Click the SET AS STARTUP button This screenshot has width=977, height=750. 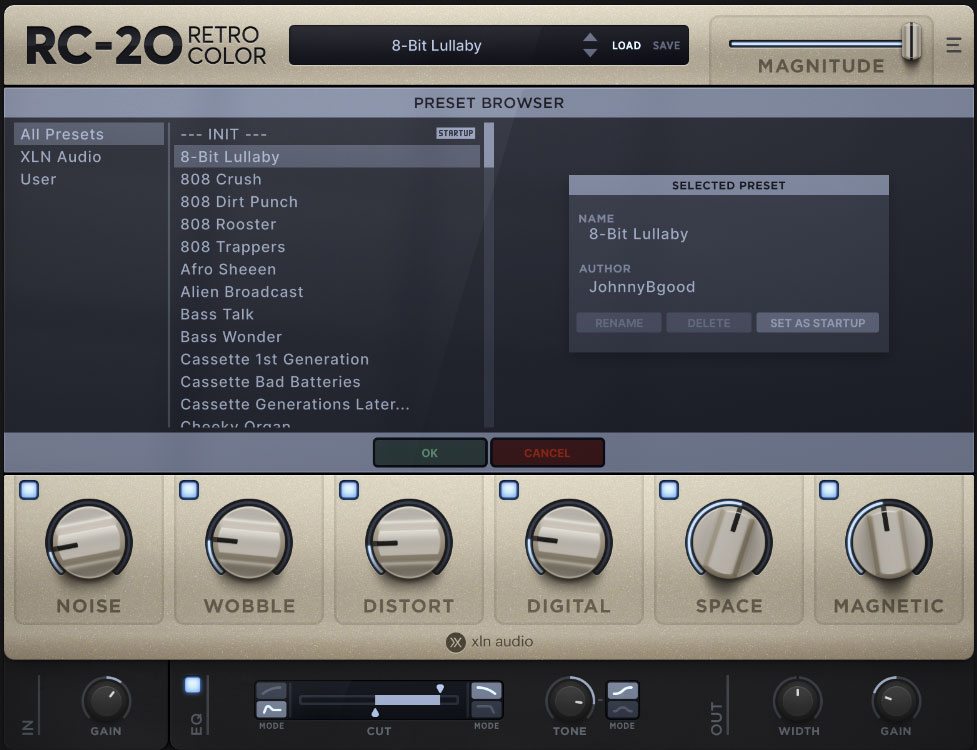[817, 322]
